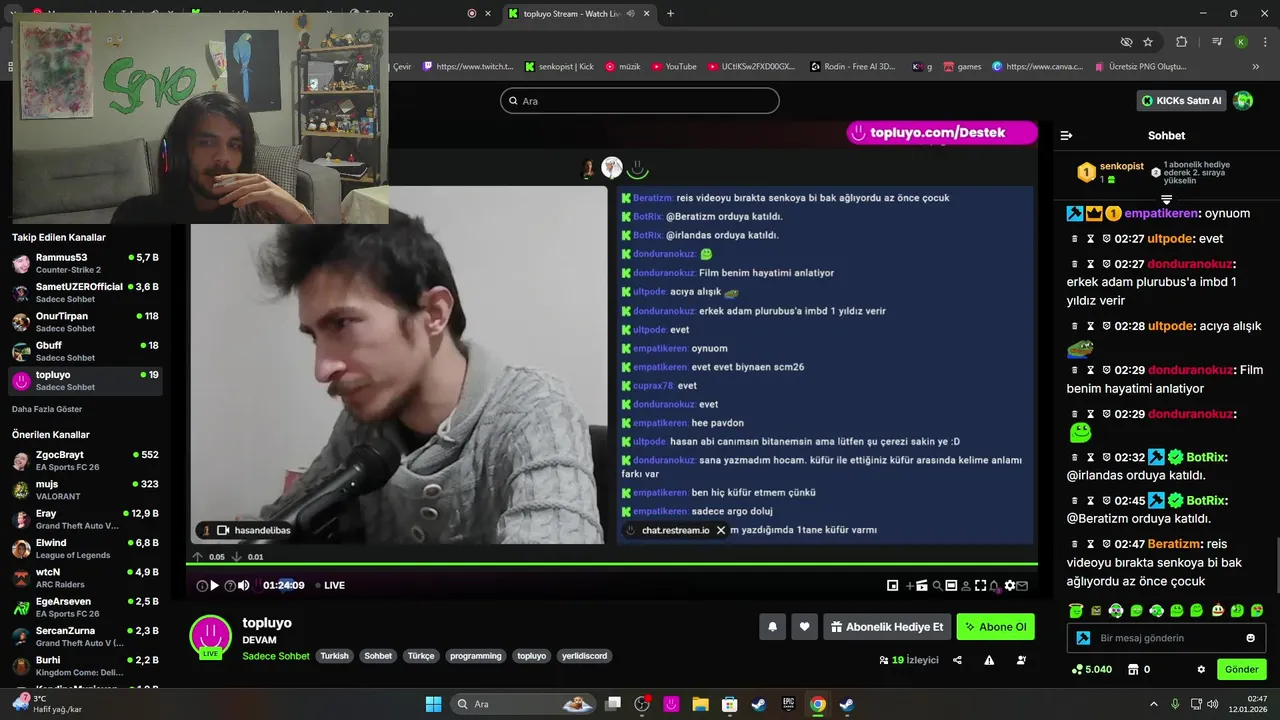Send chat message with Gönder
The image size is (1280, 720).
click(x=1242, y=669)
